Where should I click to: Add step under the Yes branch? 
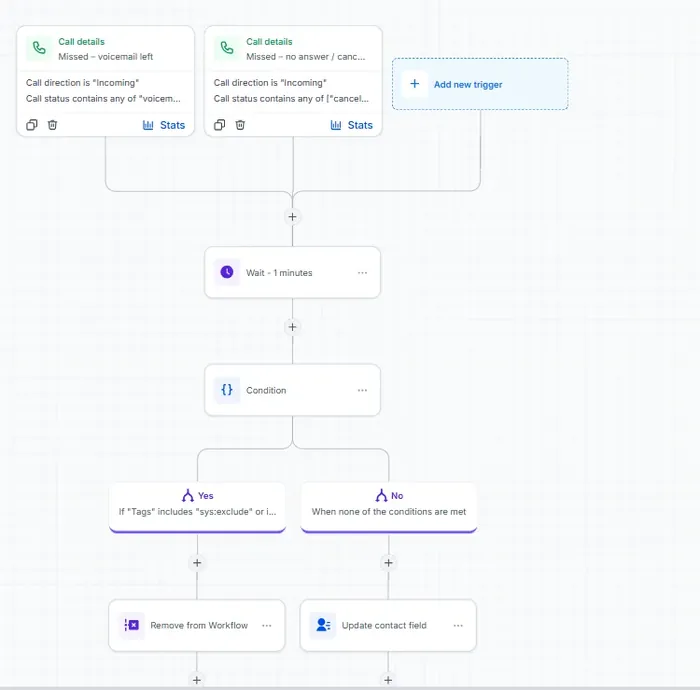tap(197, 563)
